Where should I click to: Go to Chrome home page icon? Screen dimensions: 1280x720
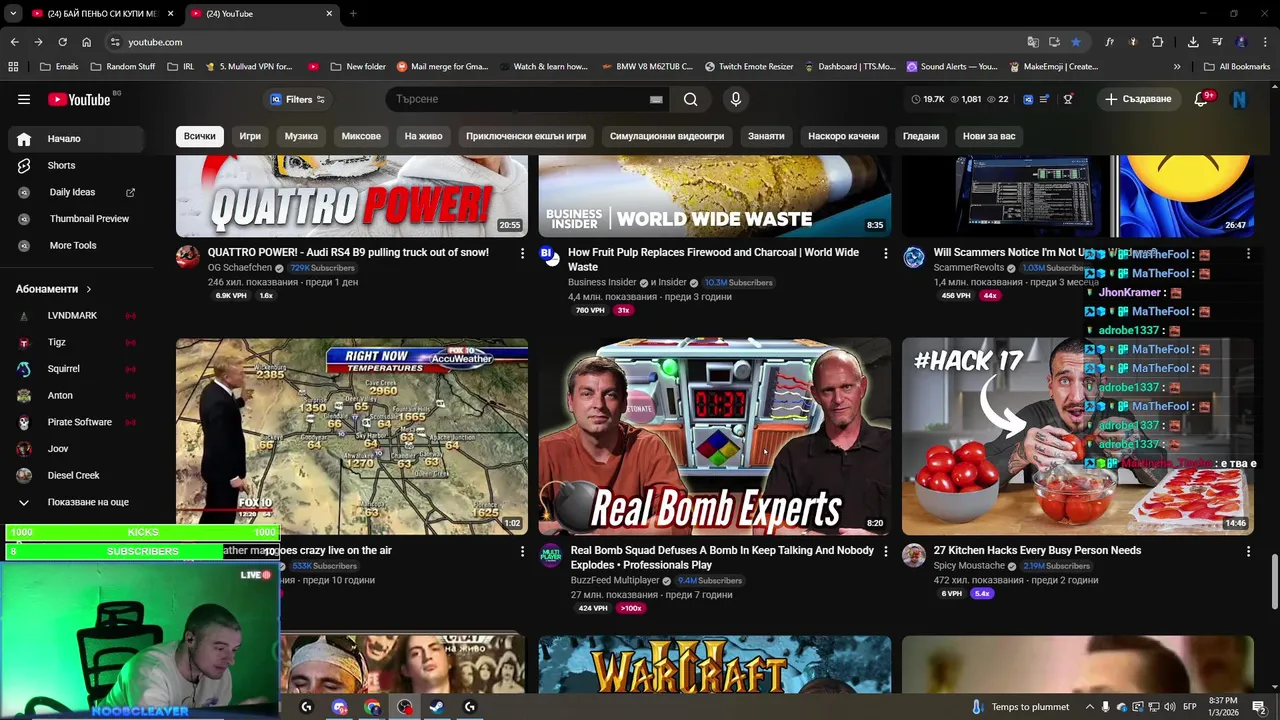(x=86, y=42)
